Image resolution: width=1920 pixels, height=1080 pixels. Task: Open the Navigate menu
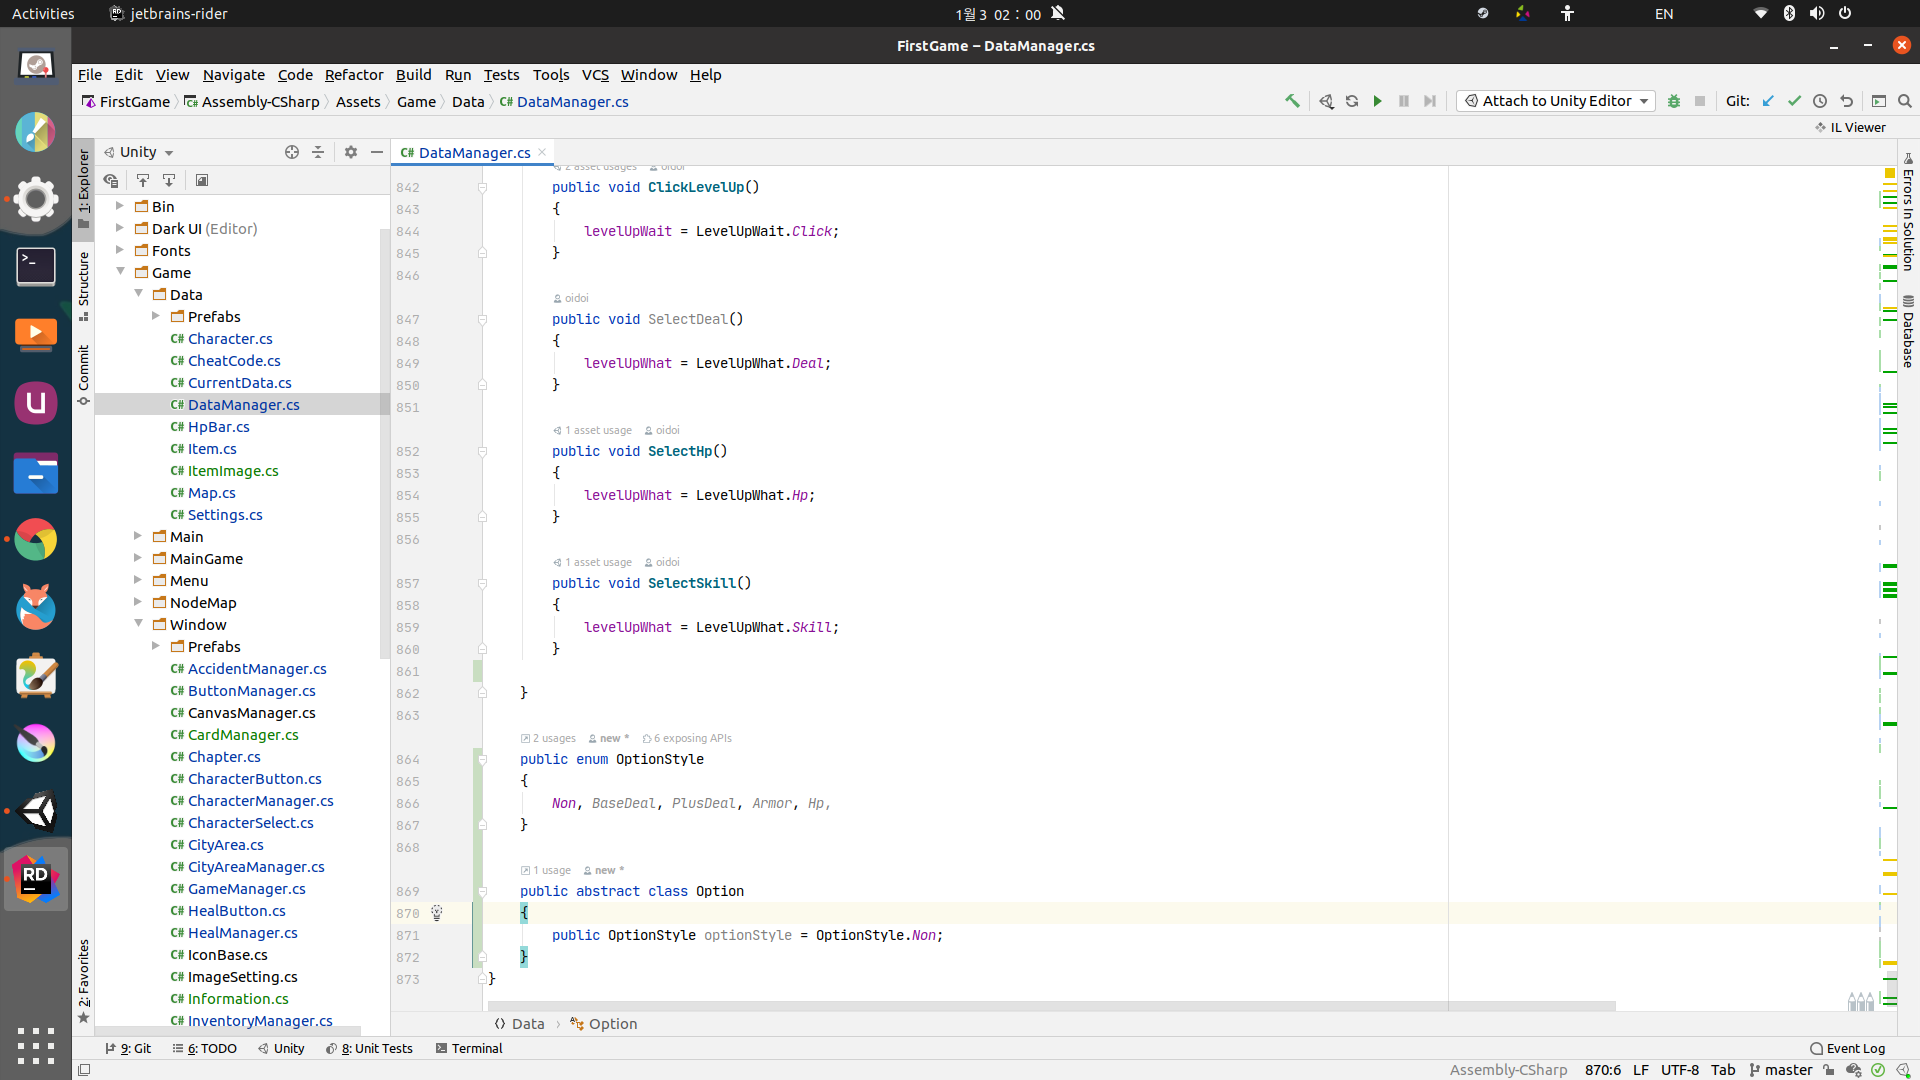click(234, 75)
